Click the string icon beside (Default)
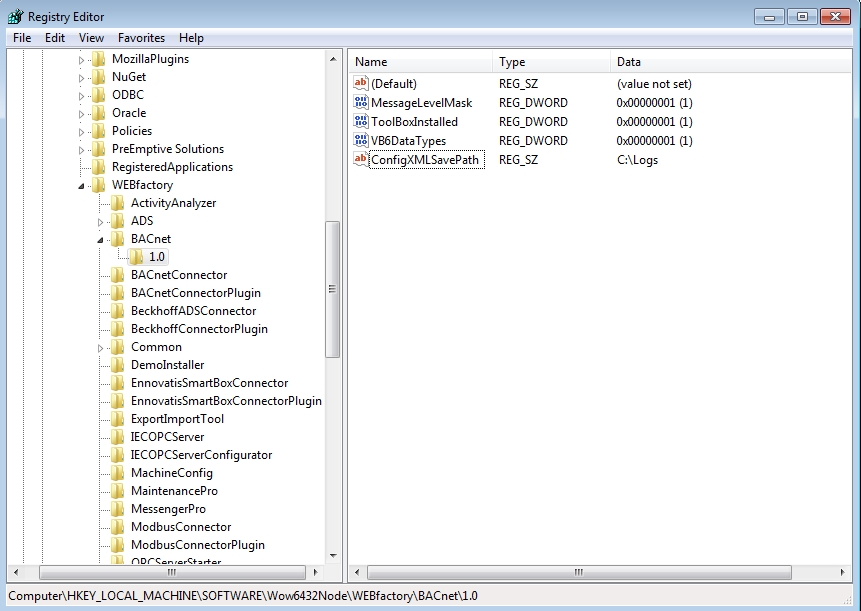This screenshot has height=611, width=861. coord(361,84)
